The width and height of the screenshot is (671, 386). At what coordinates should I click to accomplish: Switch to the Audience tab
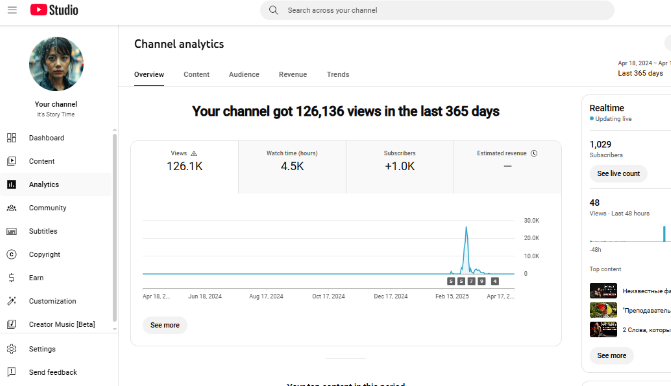pos(244,74)
